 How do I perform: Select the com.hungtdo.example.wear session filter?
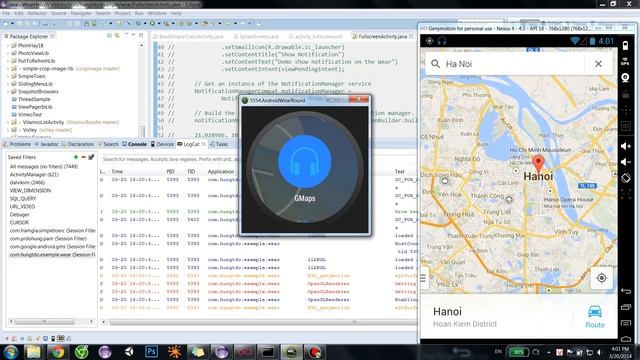point(52,254)
